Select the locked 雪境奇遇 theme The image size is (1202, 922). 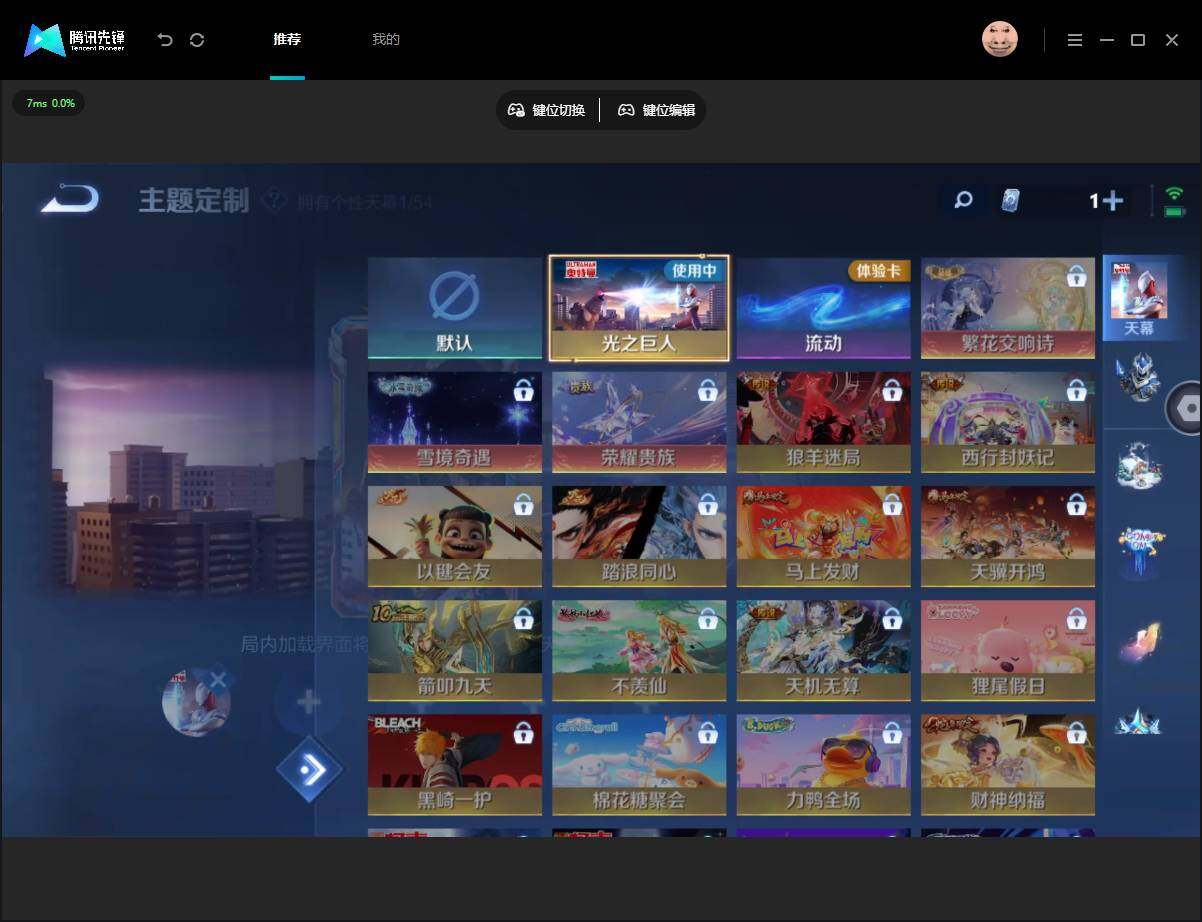455,422
